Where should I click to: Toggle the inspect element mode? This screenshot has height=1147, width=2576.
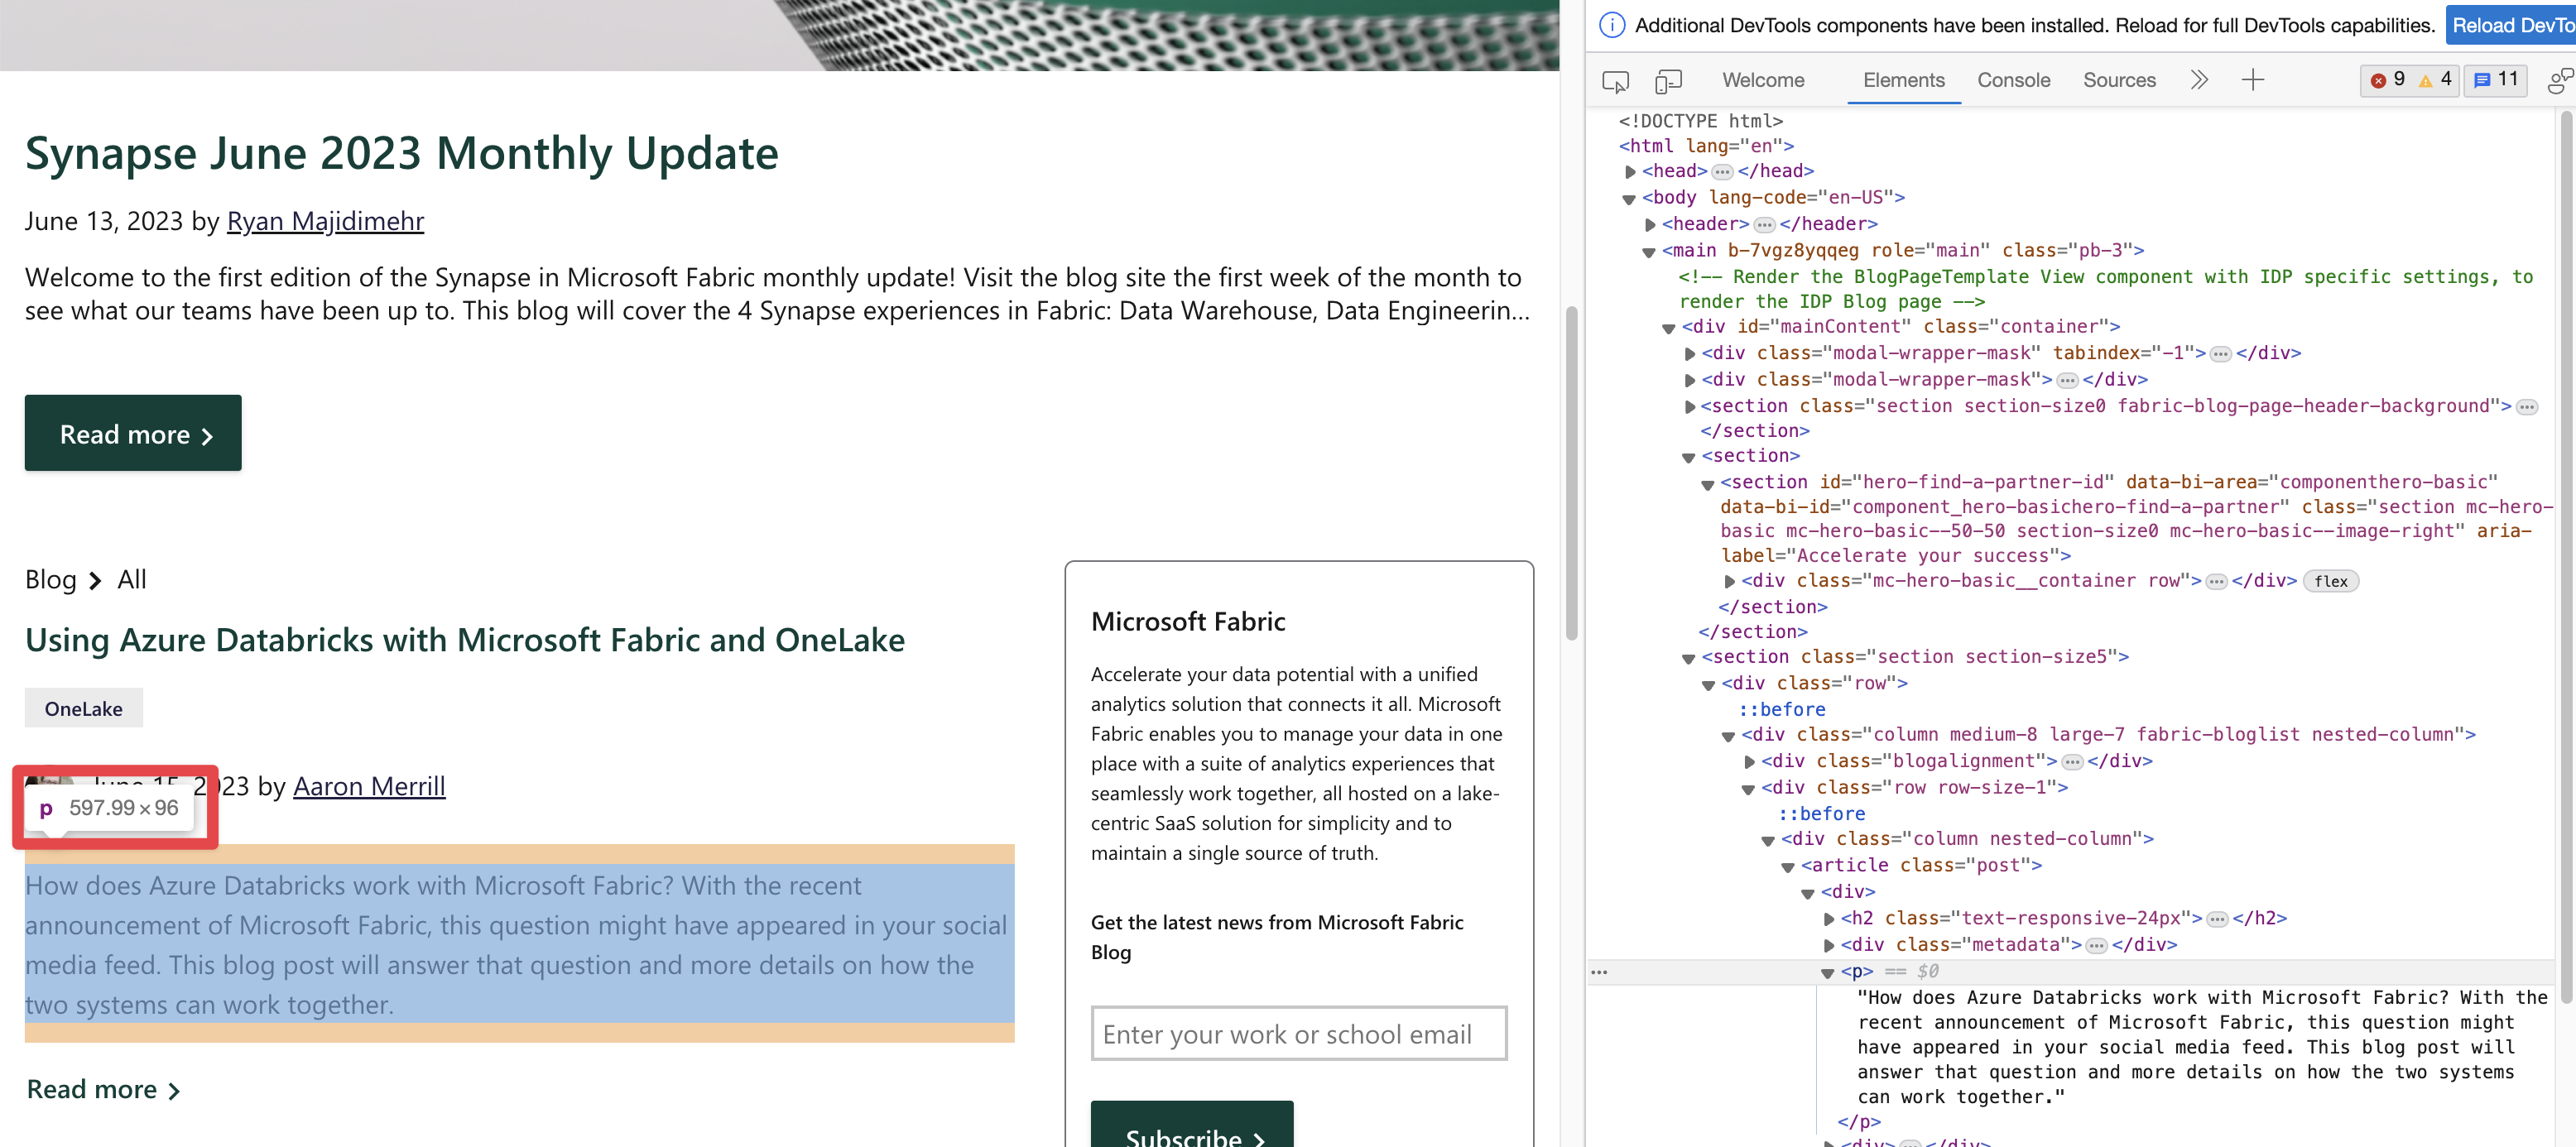tap(1615, 81)
